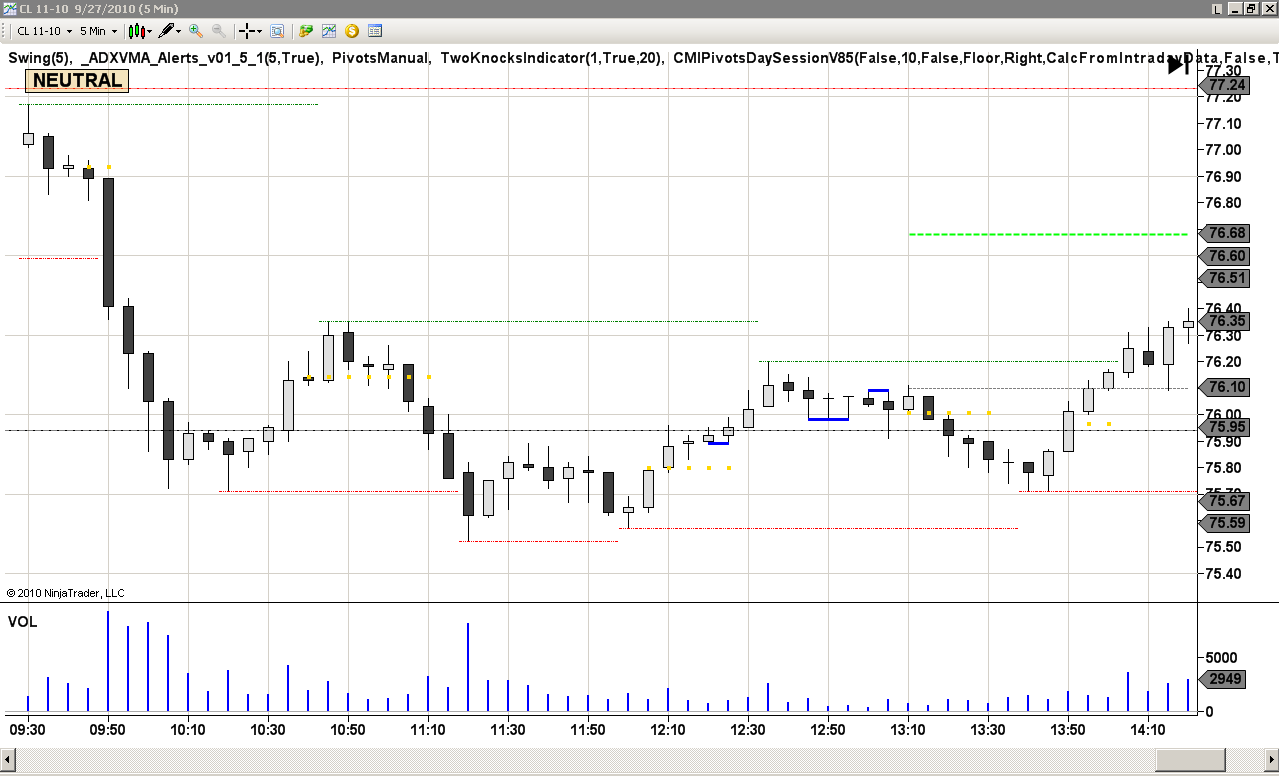The height and width of the screenshot is (776, 1279).
Task: Open the chart properties table icon
Action: (374, 31)
